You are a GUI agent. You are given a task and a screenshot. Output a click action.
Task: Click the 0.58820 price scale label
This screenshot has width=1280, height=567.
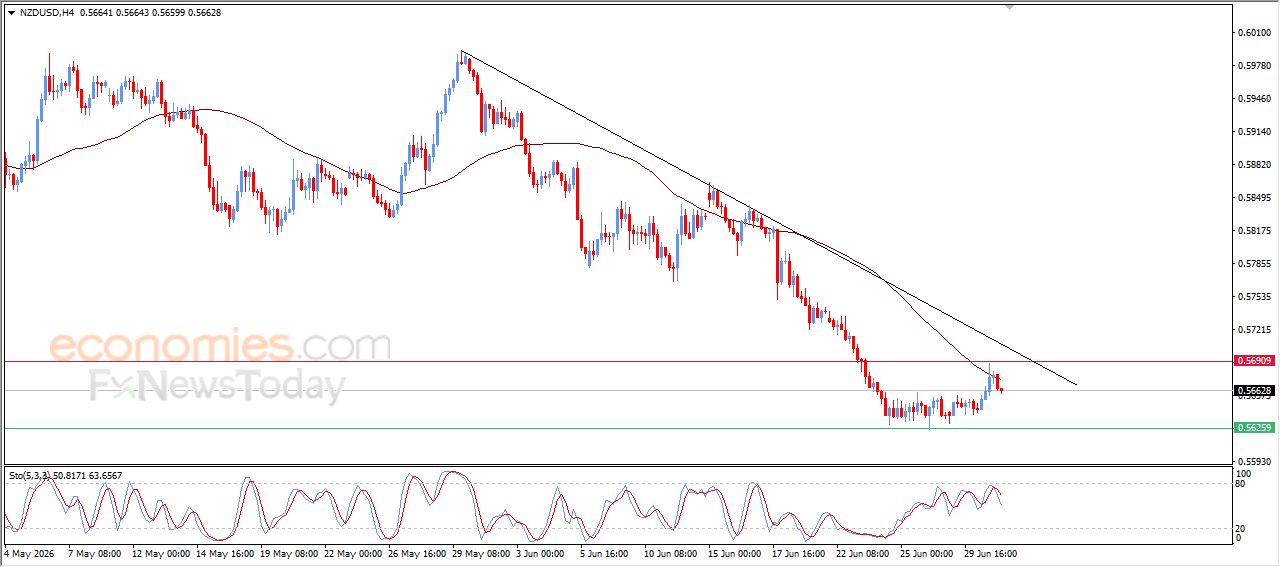(x=1254, y=165)
